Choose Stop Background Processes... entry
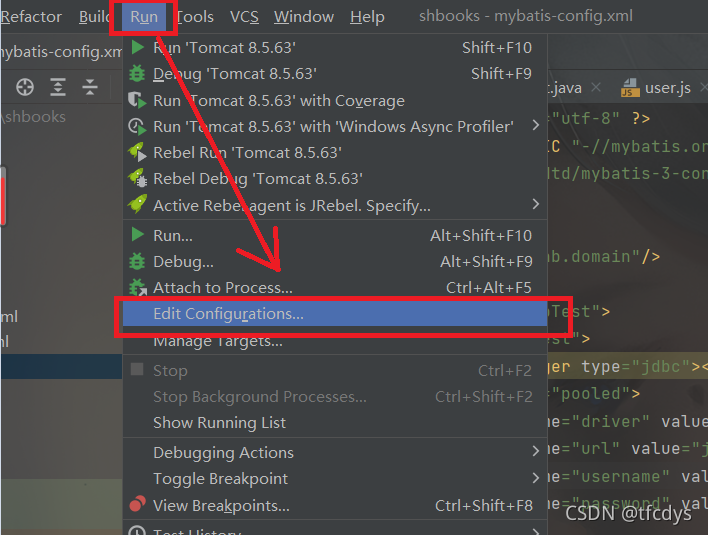This screenshot has height=535, width=708. 335,396
